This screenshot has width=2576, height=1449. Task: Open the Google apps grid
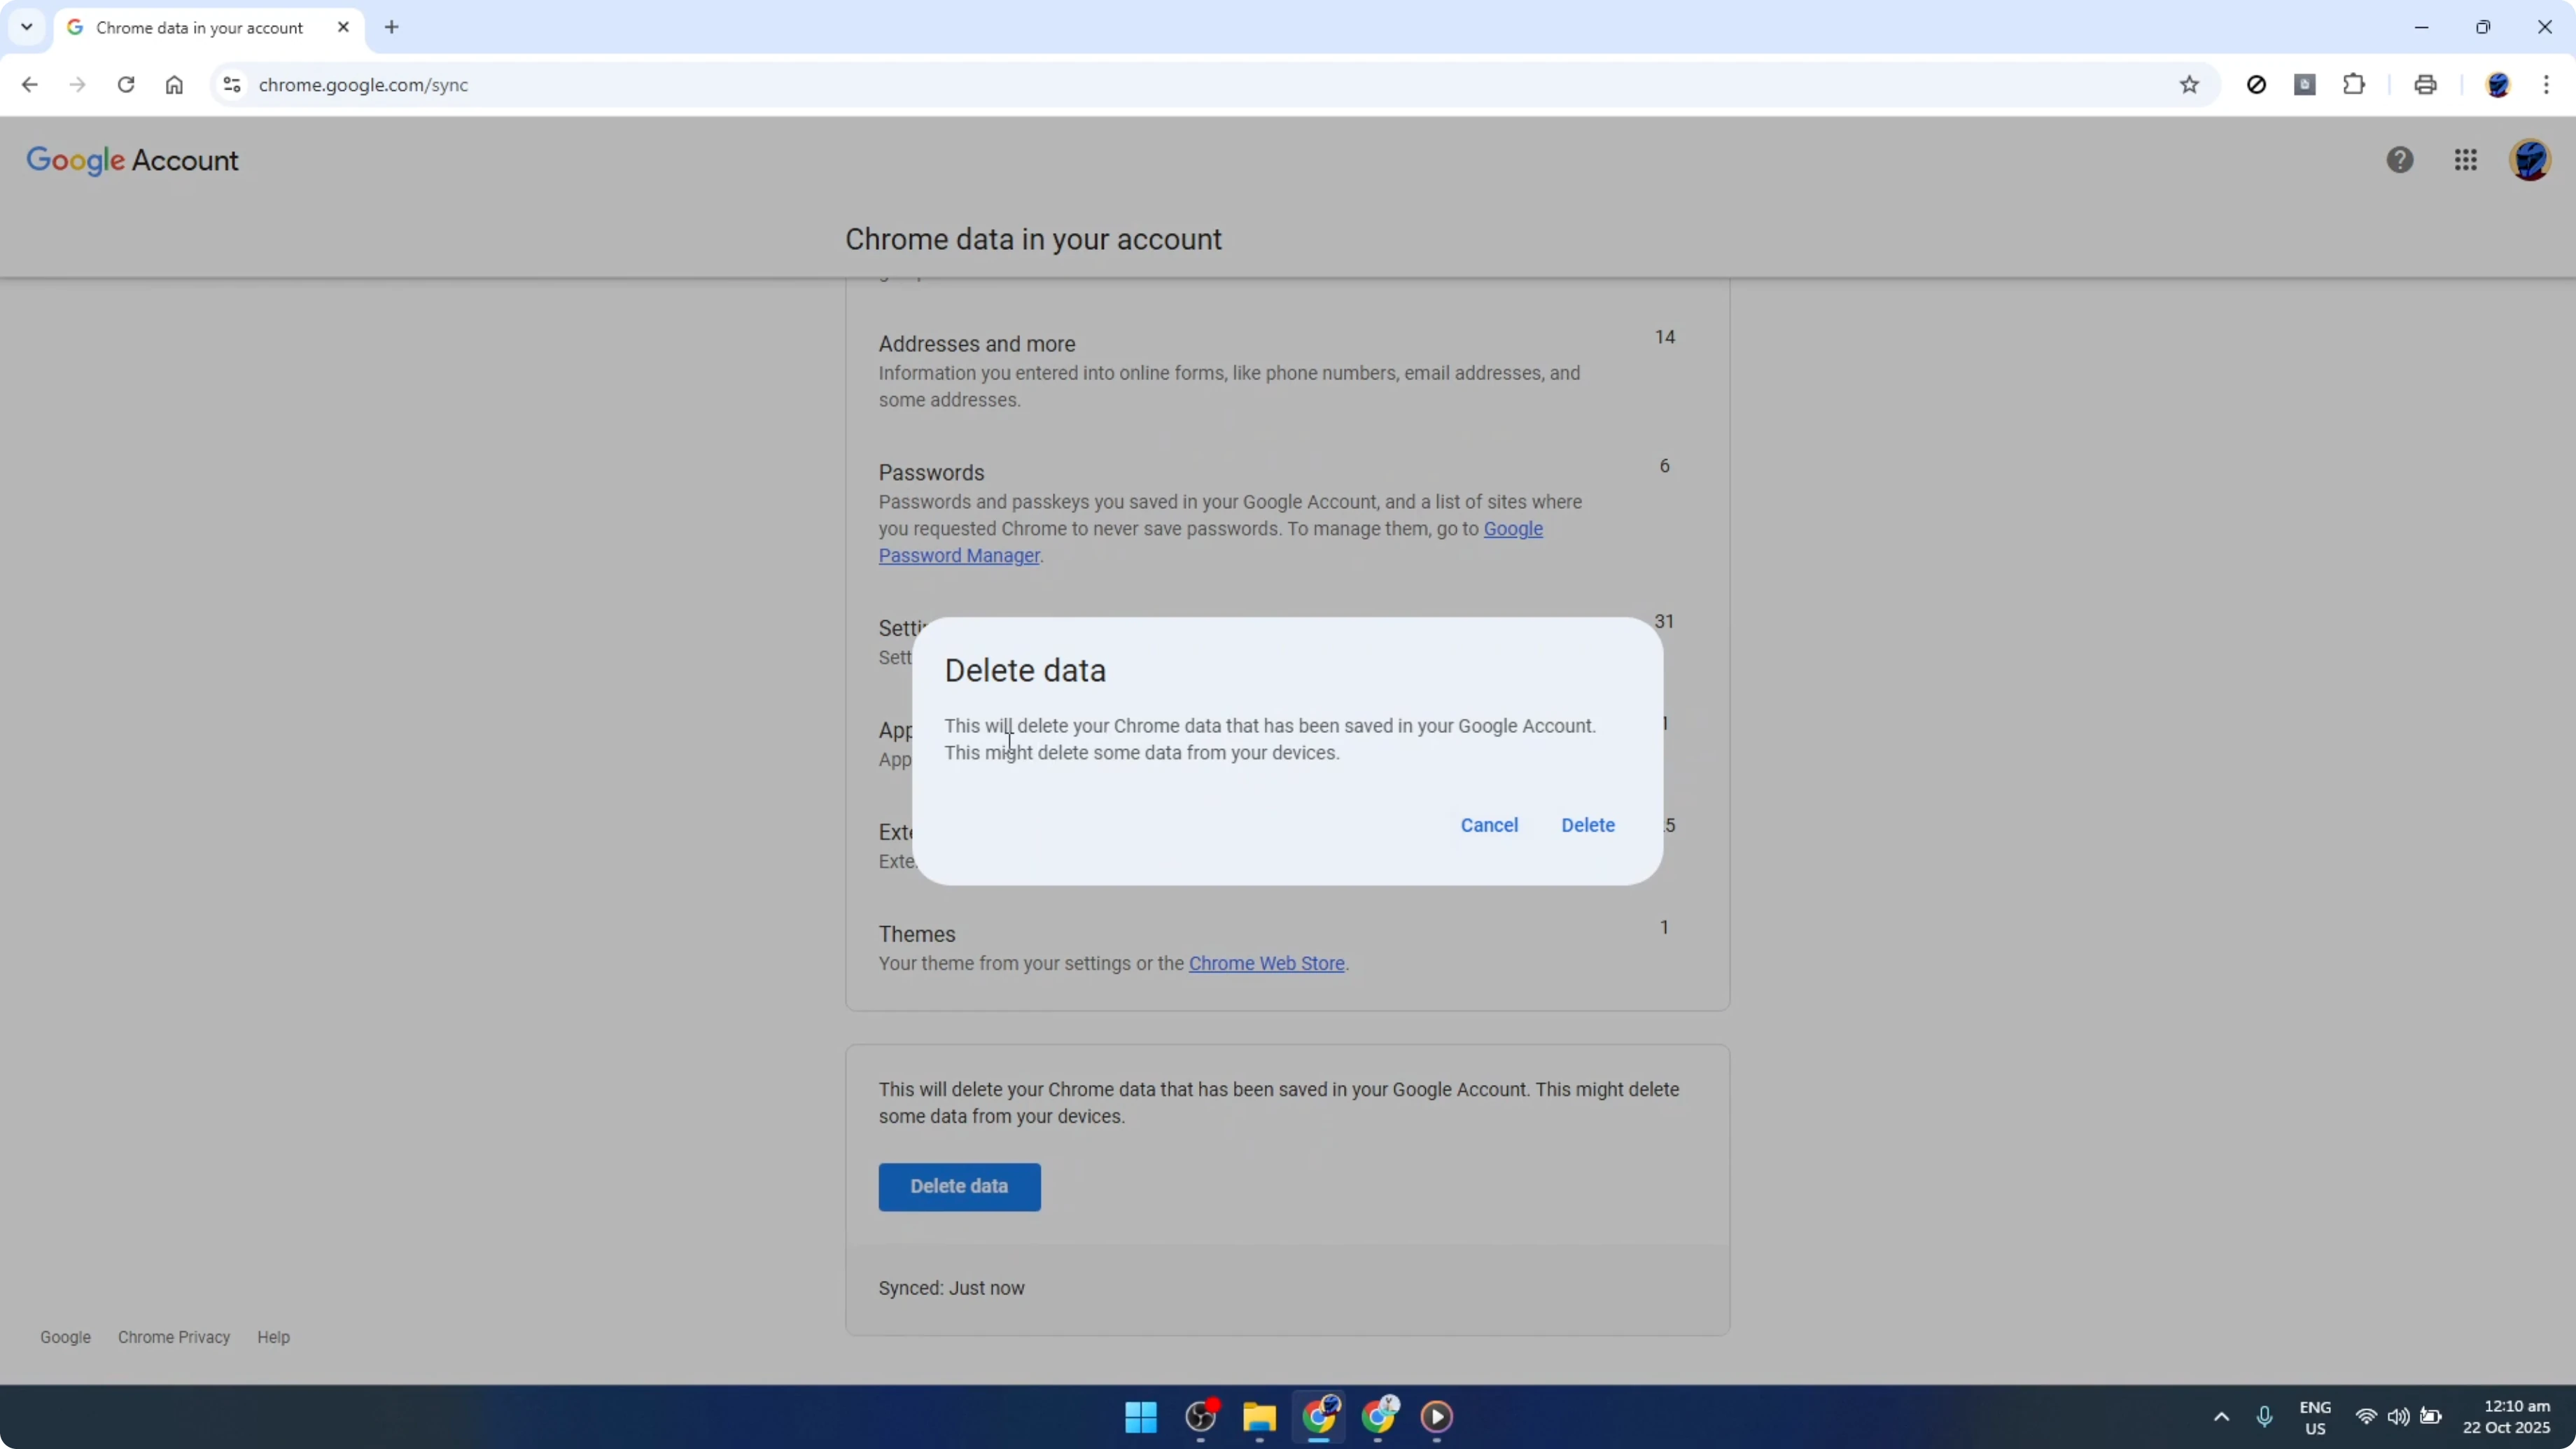click(2465, 160)
